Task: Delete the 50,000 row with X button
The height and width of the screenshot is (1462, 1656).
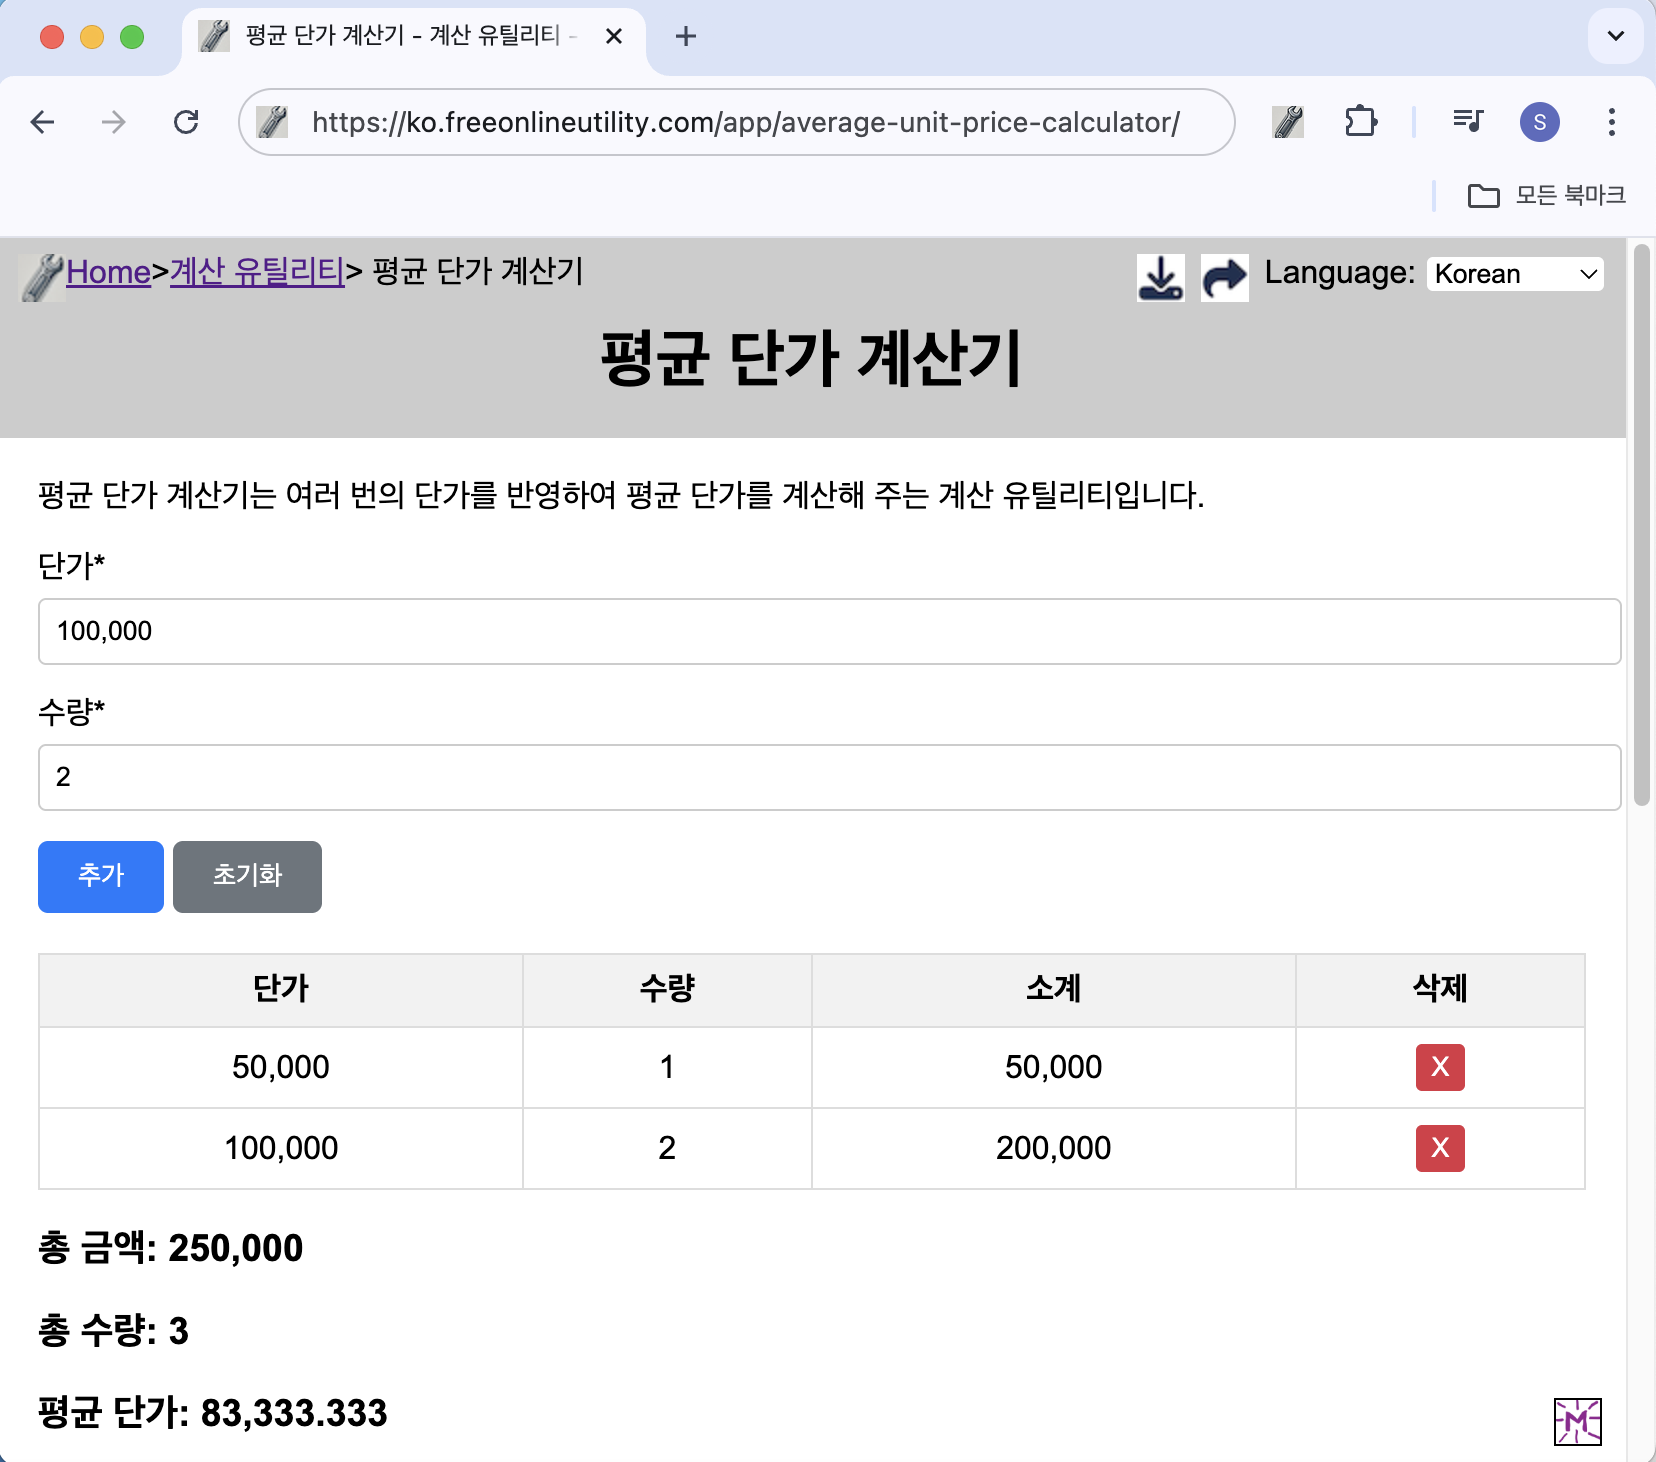Action: click(x=1440, y=1067)
